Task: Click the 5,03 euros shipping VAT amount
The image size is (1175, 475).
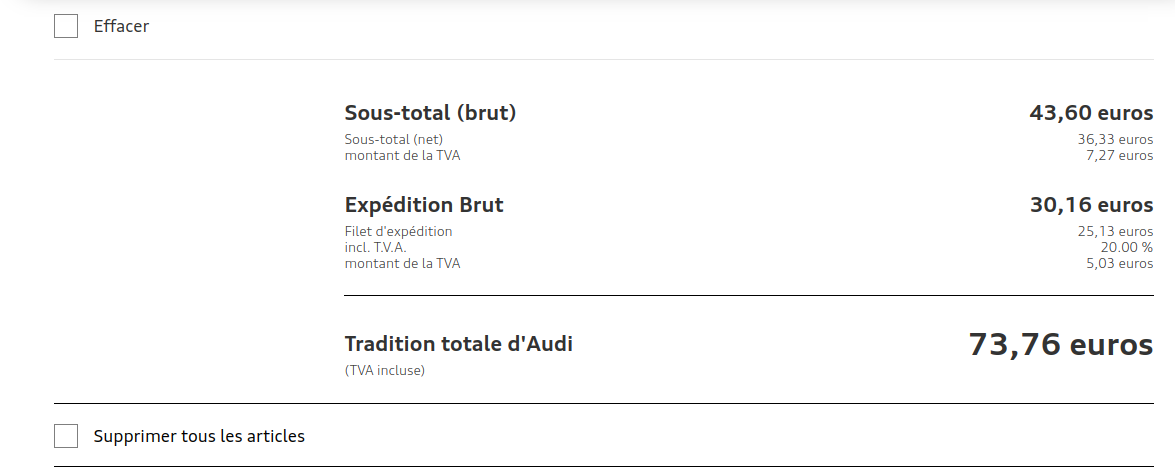Action: pyautogui.click(x=1119, y=263)
